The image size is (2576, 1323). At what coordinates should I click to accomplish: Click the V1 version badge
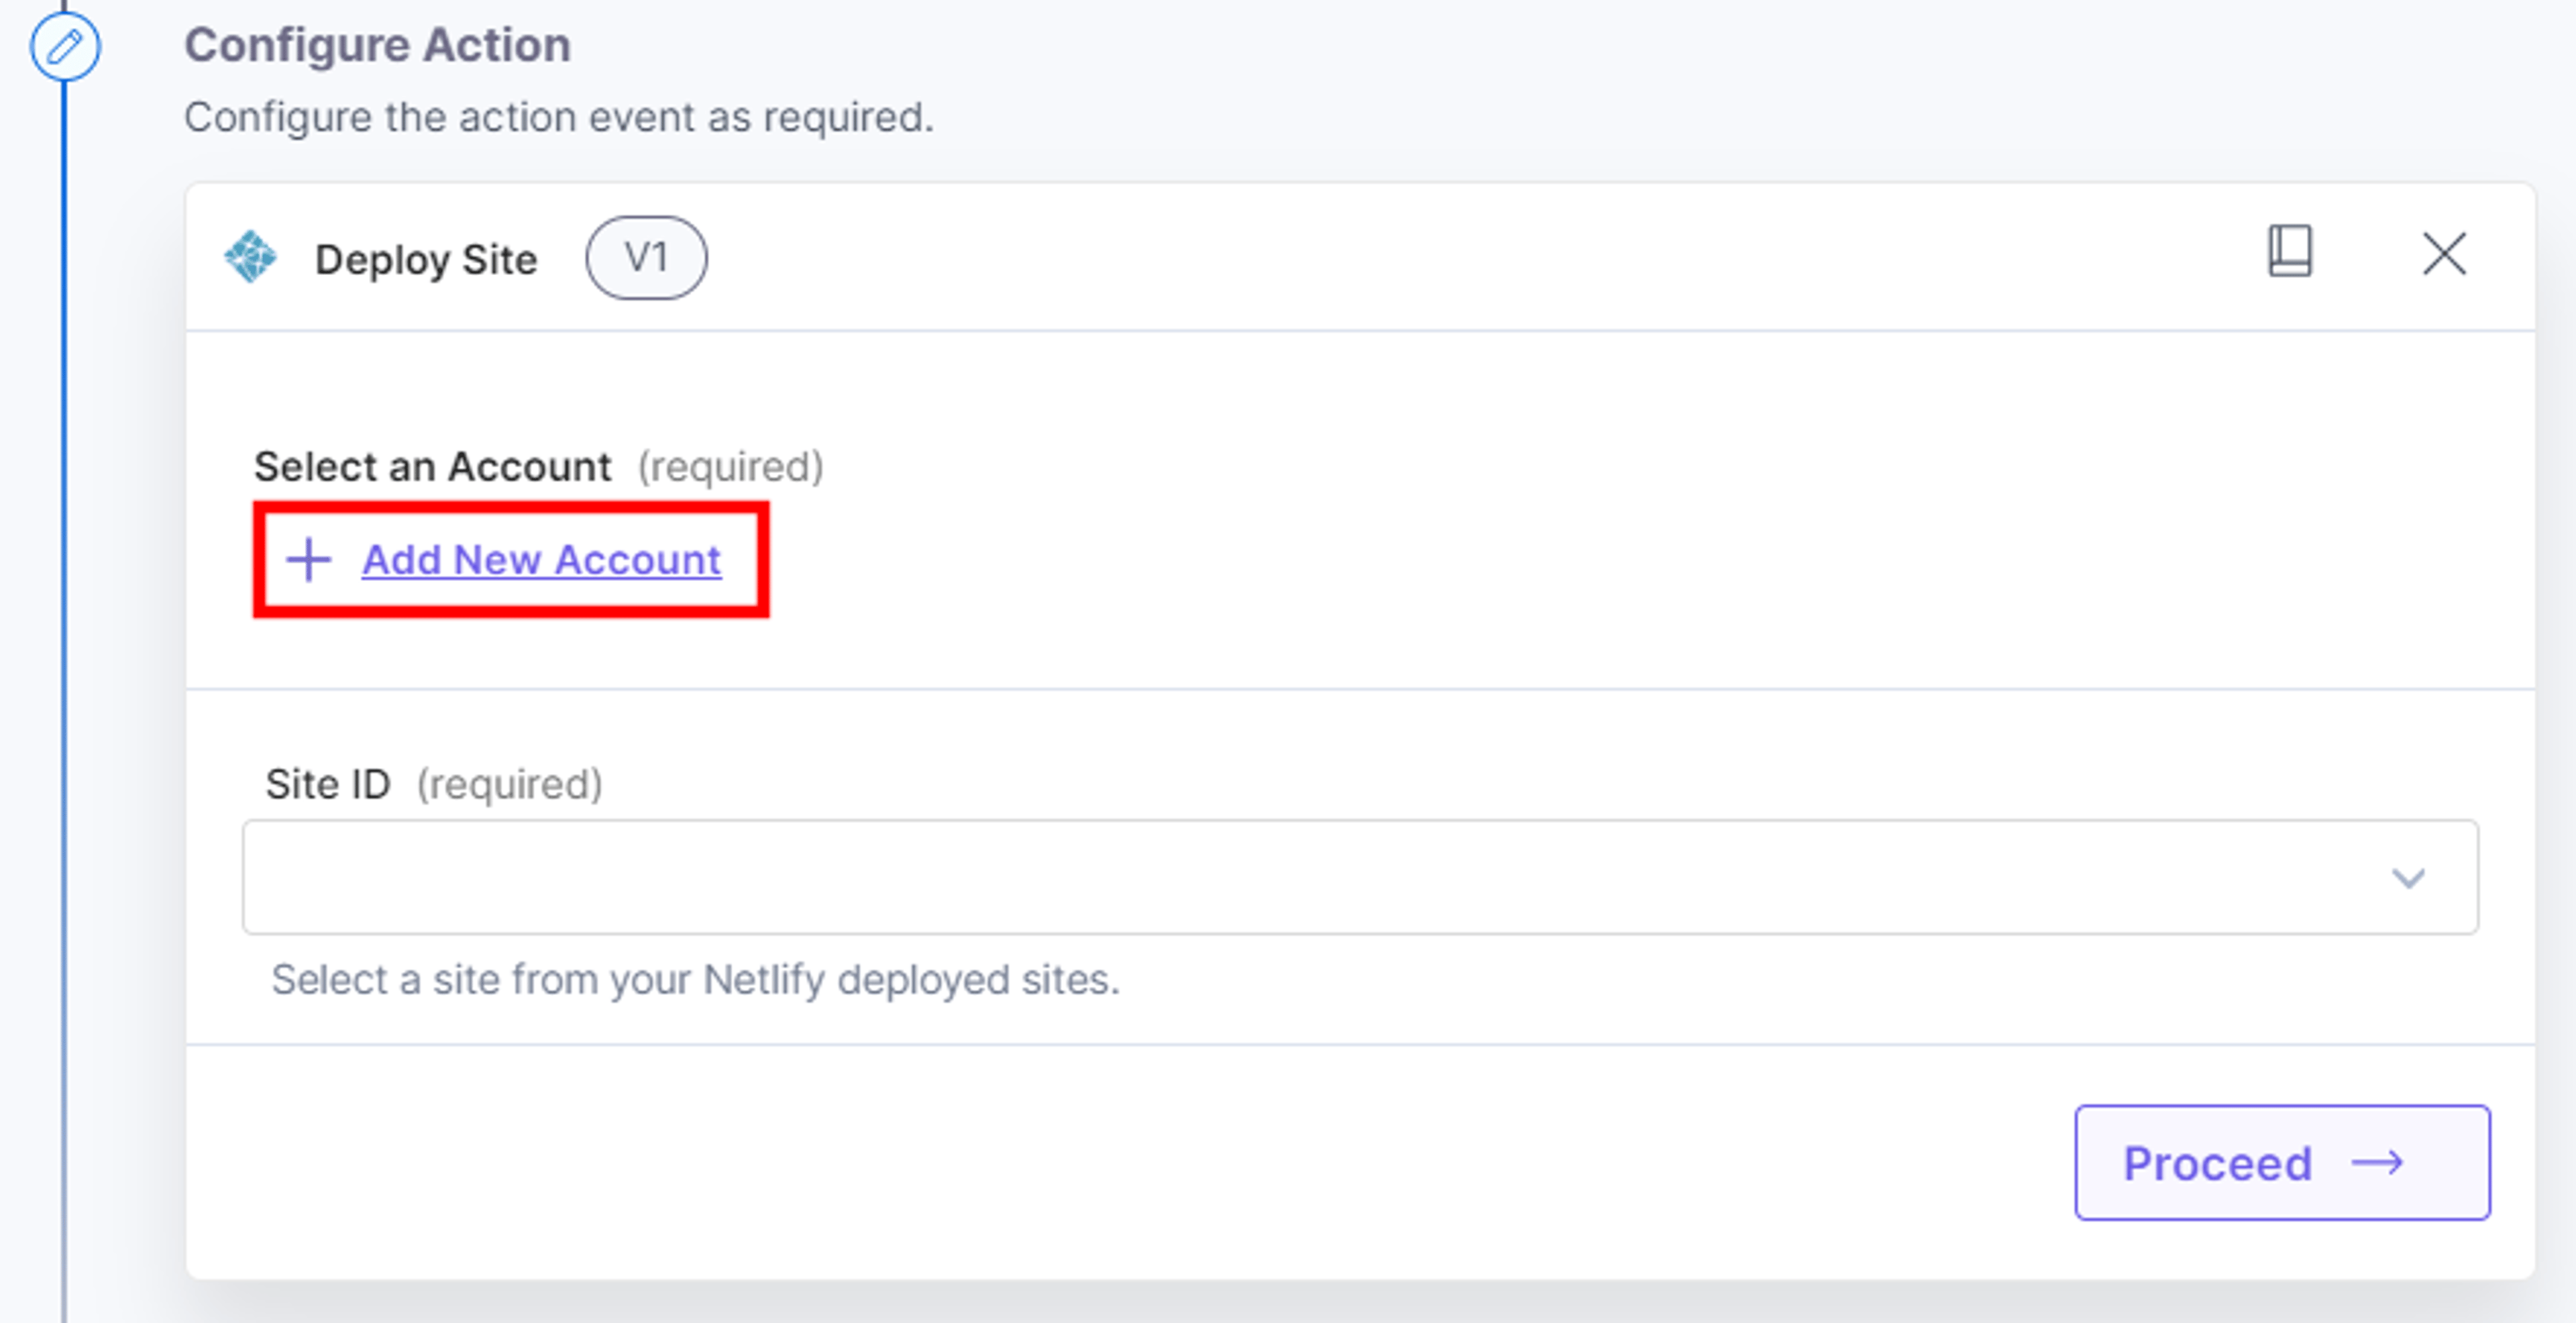click(646, 258)
